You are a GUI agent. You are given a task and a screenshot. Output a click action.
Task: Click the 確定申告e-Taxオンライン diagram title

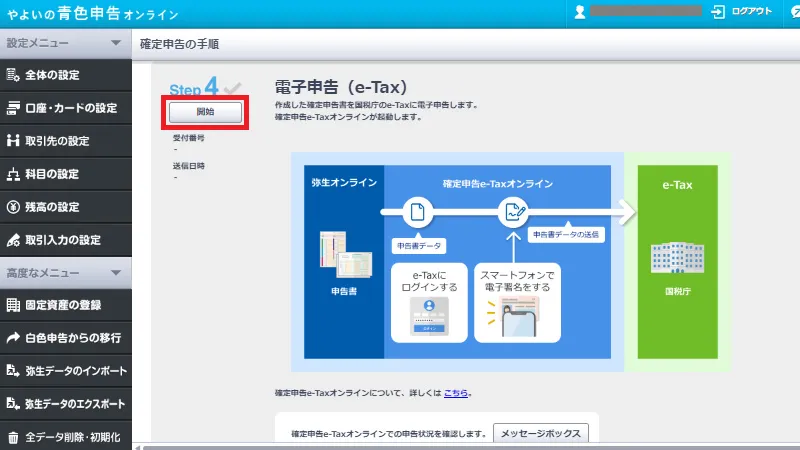(x=497, y=184)
